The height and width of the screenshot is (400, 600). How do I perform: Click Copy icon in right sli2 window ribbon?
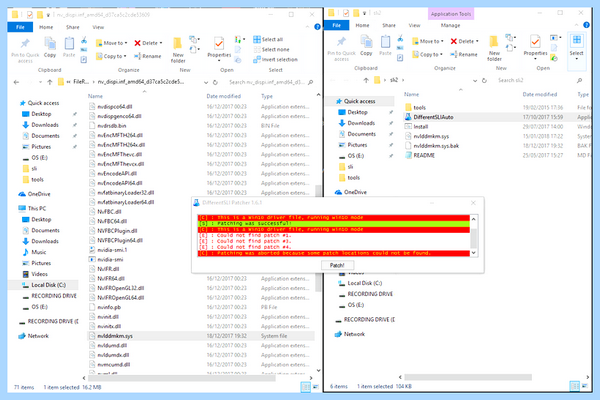pos(366,41)
